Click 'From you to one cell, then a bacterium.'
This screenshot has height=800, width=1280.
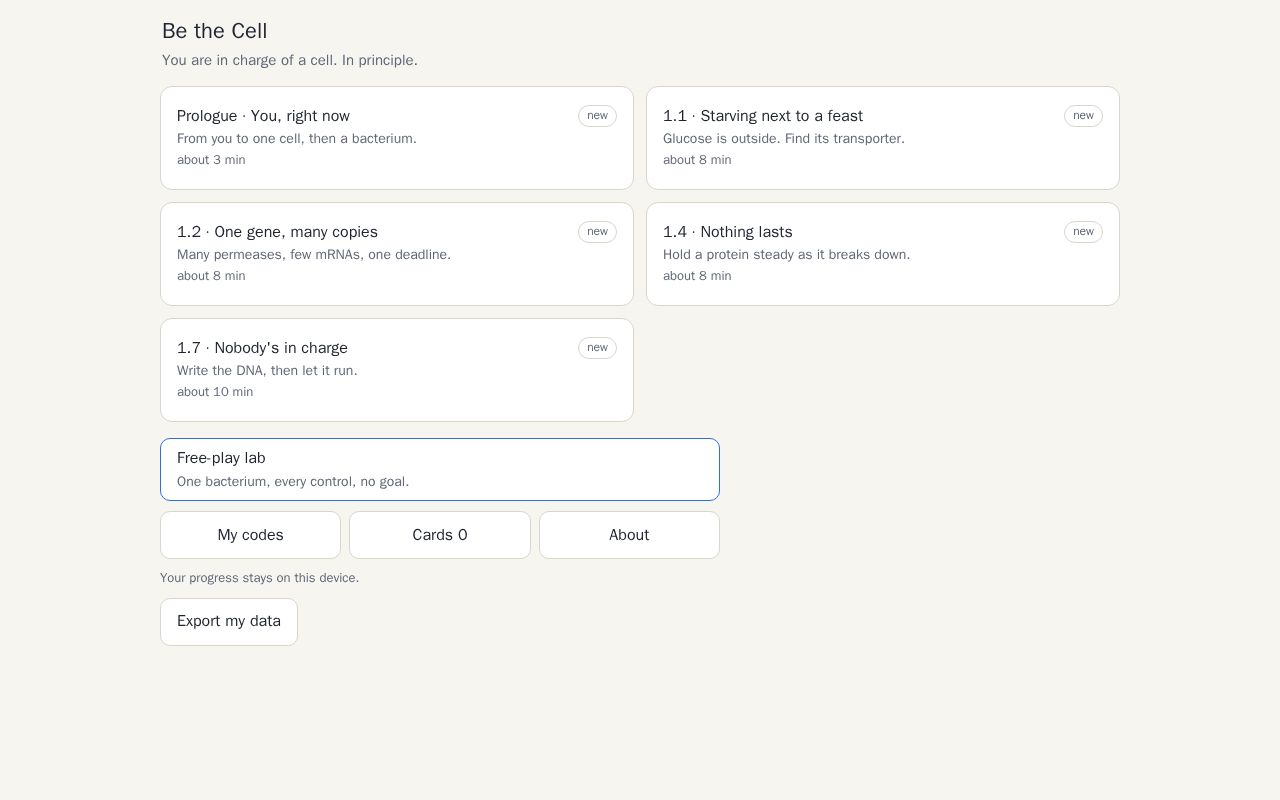pos(297,139)
